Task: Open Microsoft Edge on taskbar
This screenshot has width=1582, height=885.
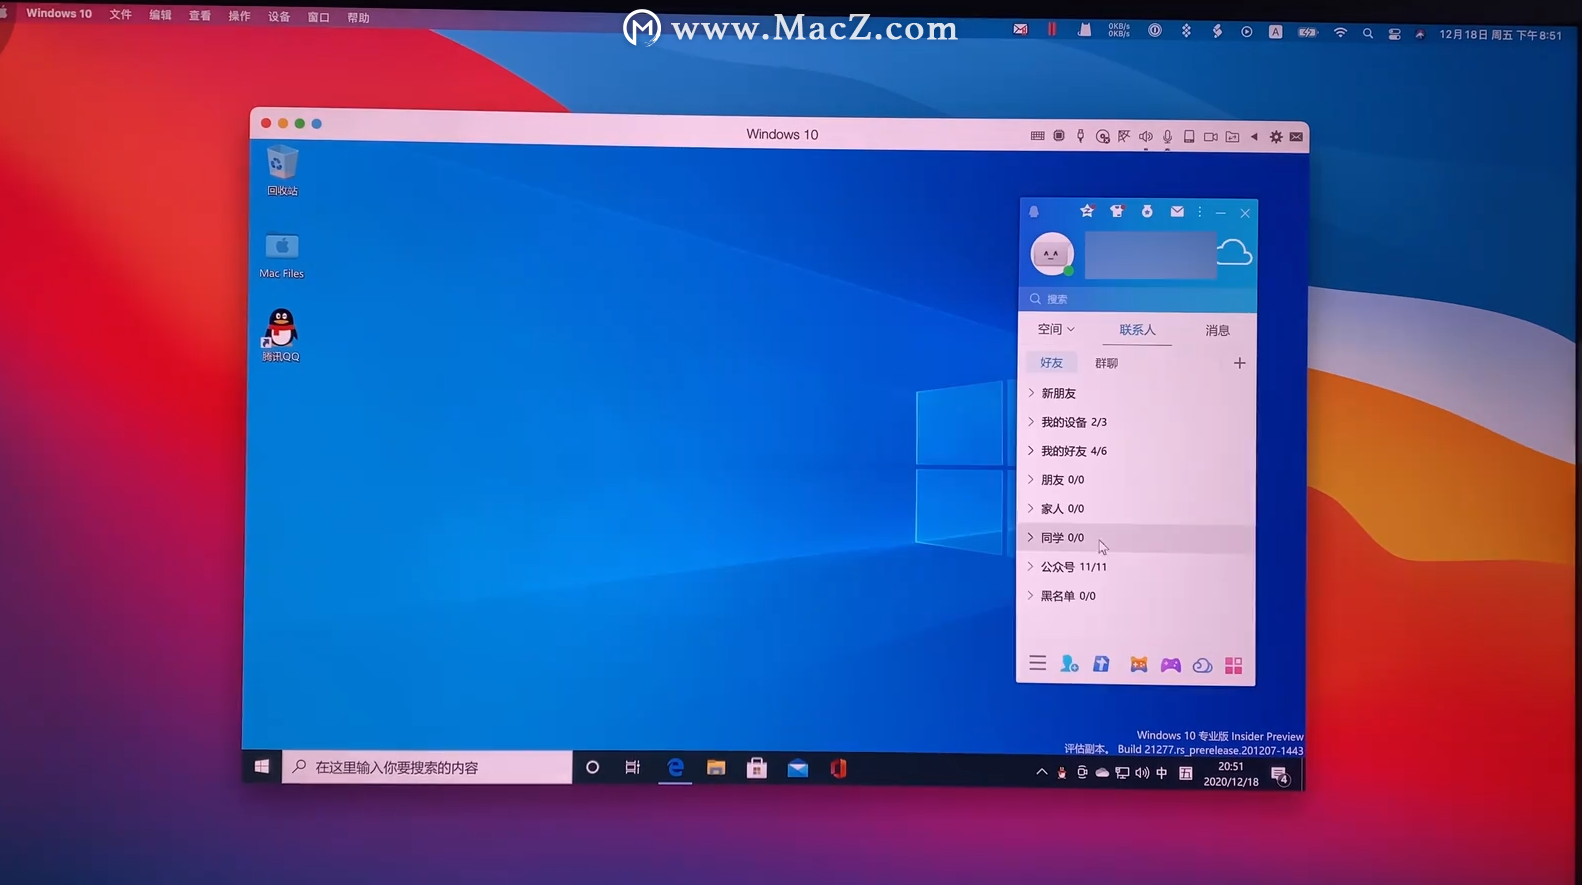Action: (675, 767)
